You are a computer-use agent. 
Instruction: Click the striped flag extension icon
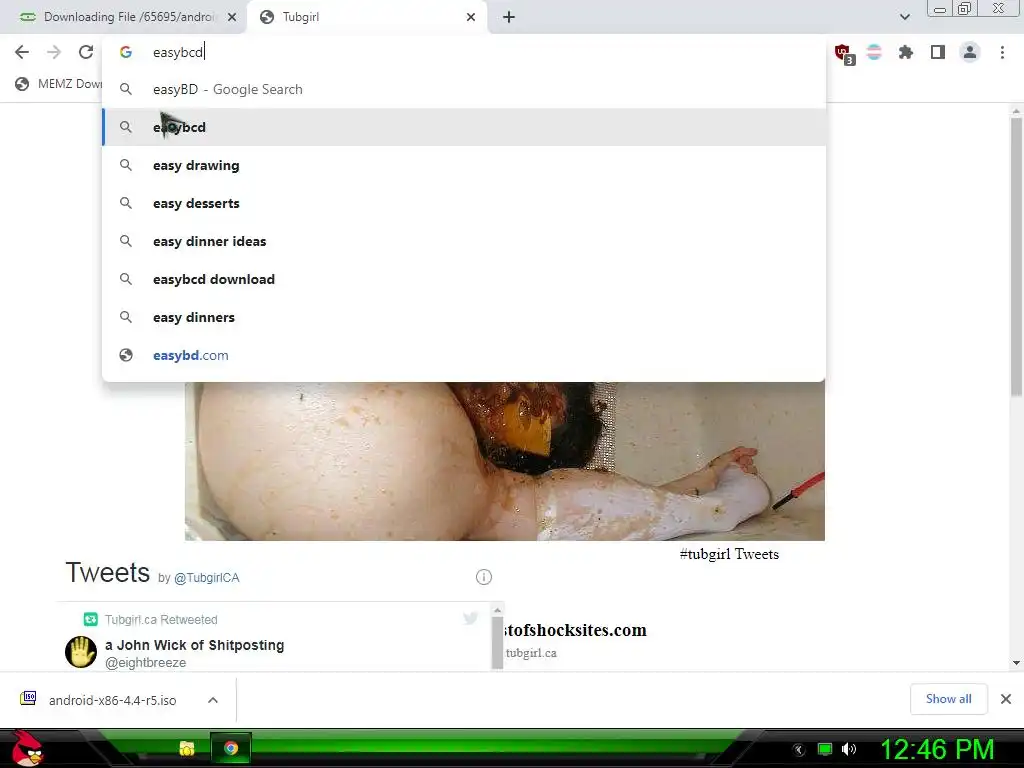(874, 52)
